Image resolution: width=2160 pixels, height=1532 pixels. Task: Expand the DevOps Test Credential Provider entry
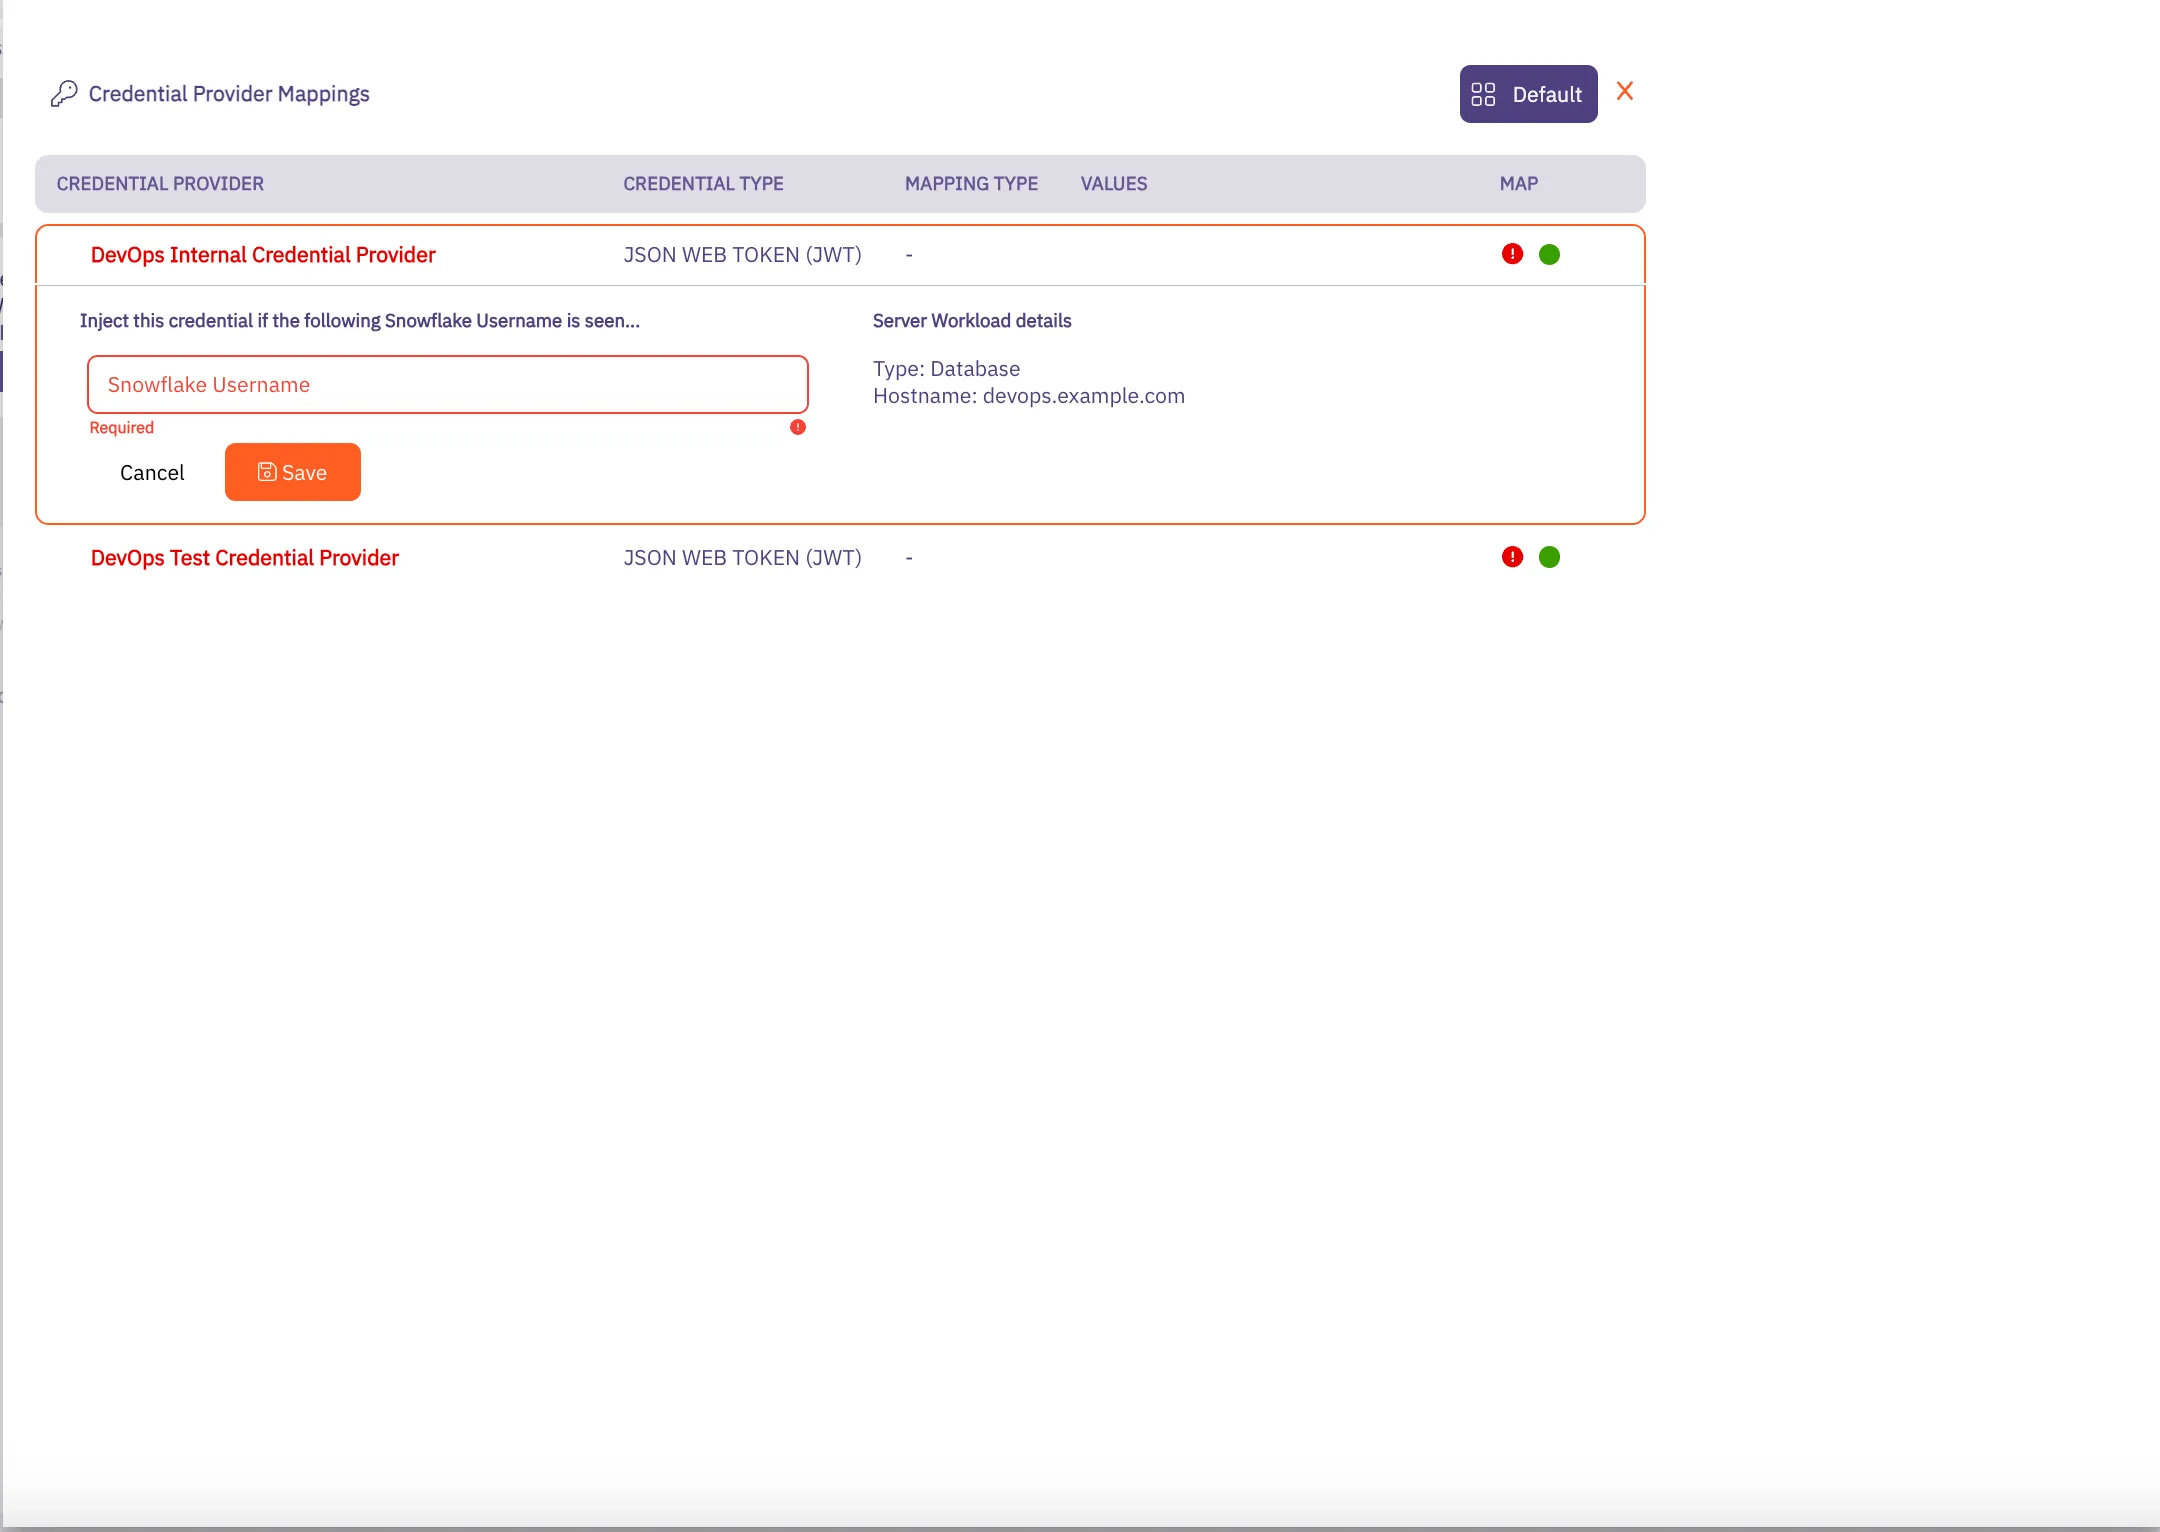pyautogui.click(x=245, y=557)
